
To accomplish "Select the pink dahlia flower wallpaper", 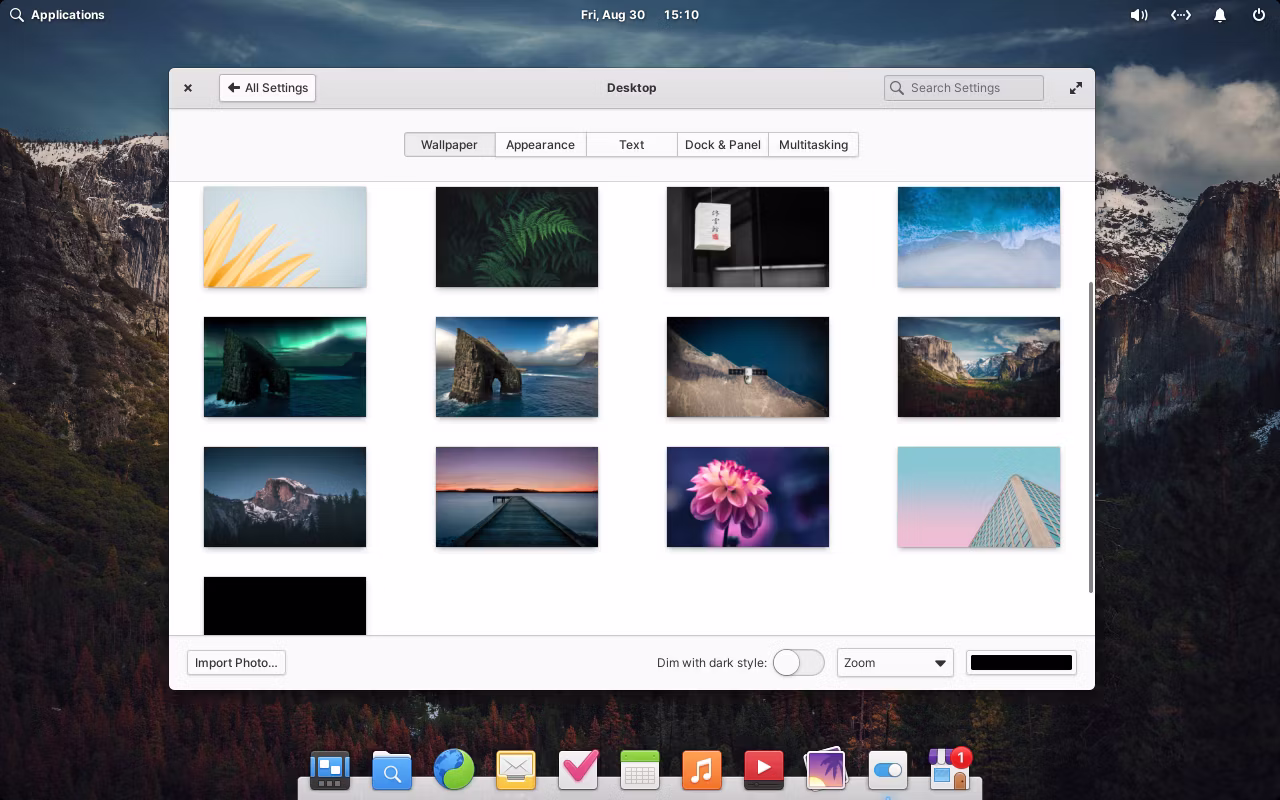I will tap(747, 497).
